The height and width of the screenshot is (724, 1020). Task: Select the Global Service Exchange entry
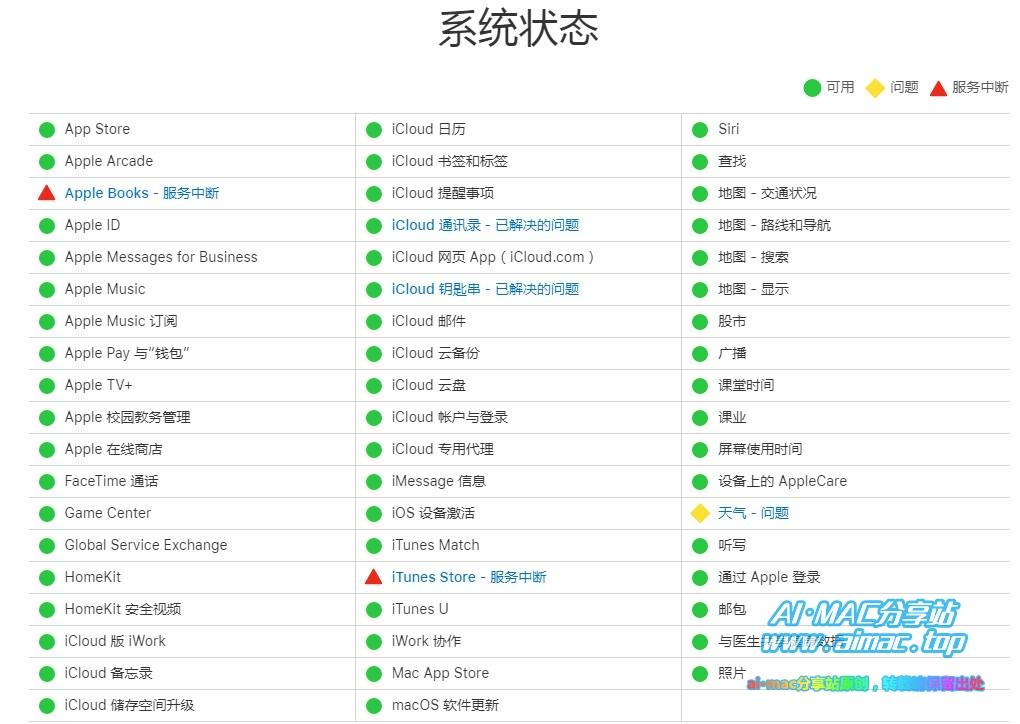(146, 545)
